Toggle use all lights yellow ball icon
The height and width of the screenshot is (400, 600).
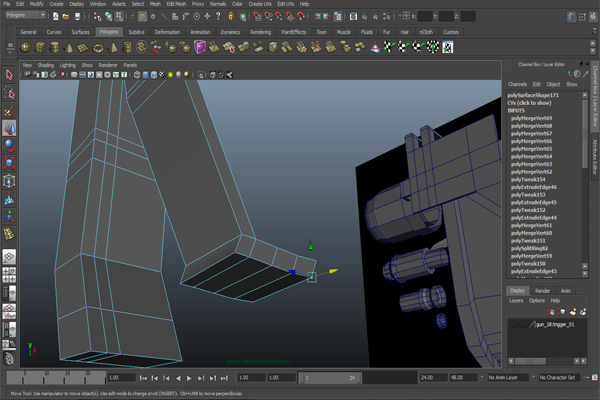tap(171, 75)
